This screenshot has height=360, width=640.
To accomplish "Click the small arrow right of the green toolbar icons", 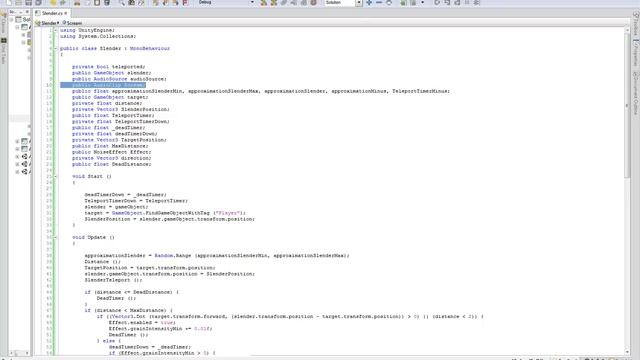I will [422, 2].
